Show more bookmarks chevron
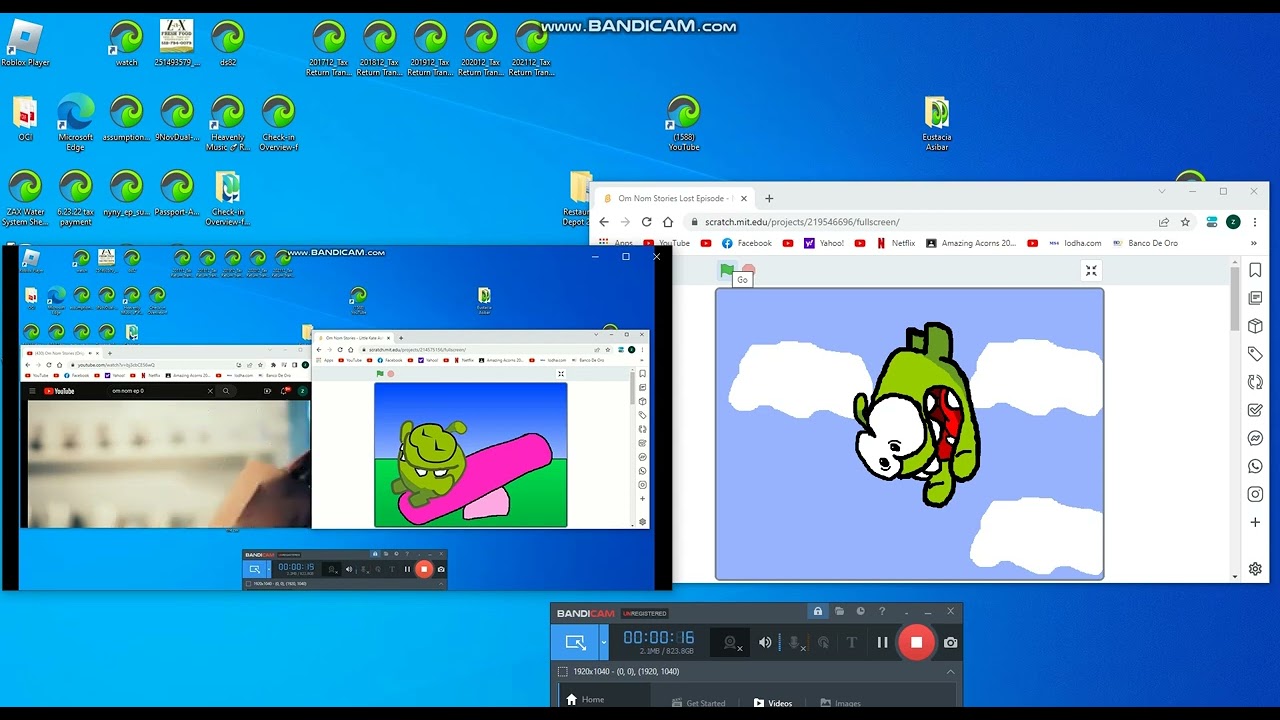This screenshot has width=1280, height=720. tap(1254, 243)
